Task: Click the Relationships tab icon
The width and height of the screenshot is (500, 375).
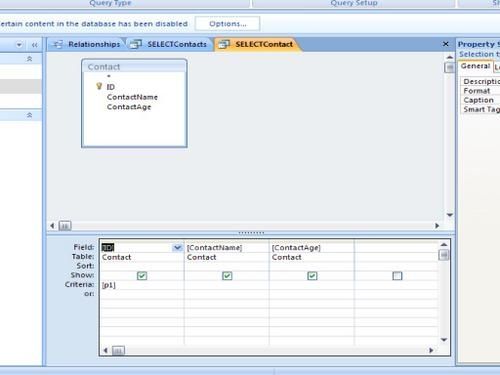Action: pyautogui.click(x=58, y=44)
